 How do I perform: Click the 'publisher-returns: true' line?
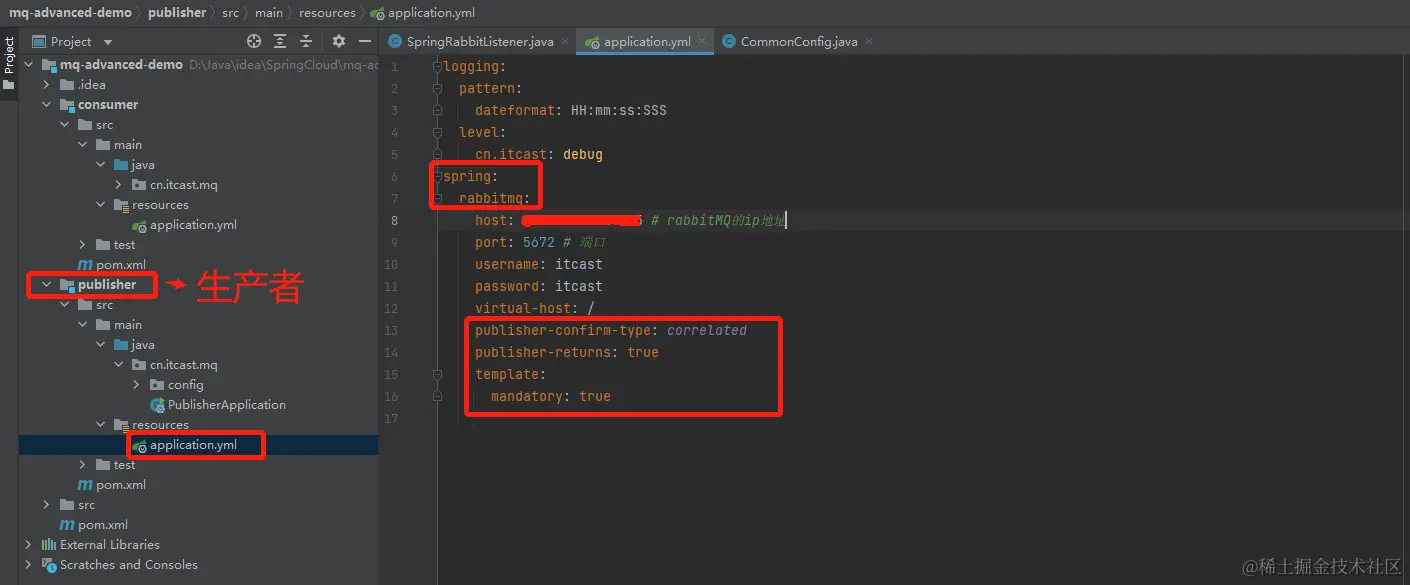coord(567,352)
